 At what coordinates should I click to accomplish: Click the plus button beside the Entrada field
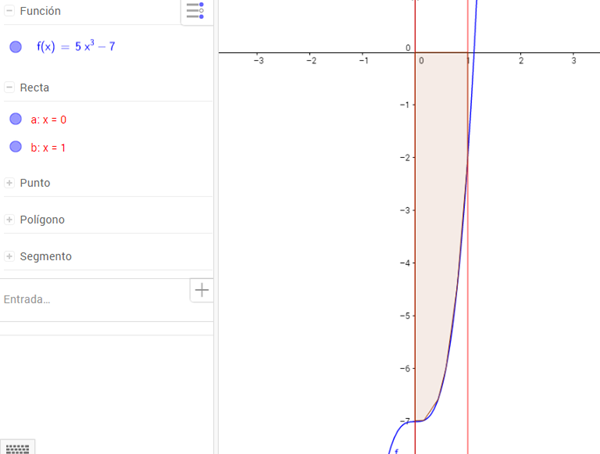click(202, 290)
